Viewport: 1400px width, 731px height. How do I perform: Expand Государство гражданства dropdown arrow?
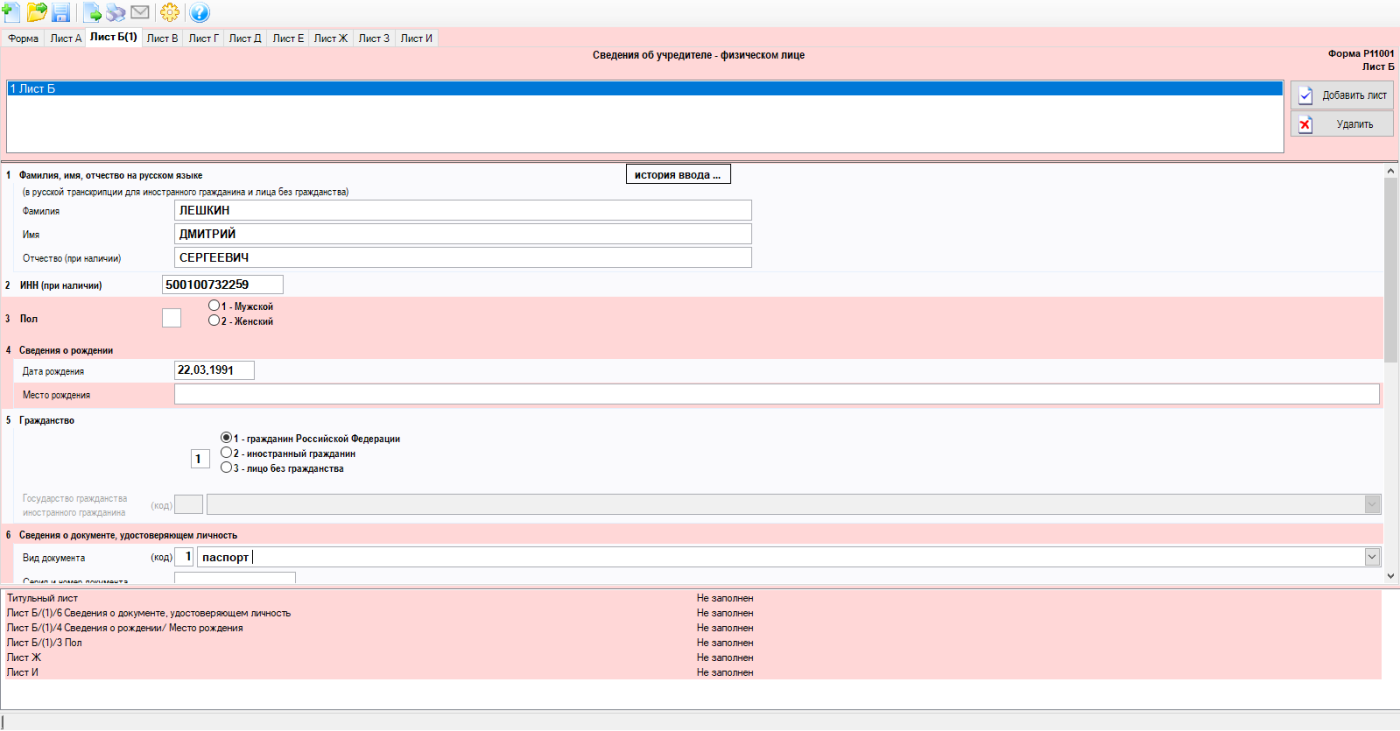(1372, 505)
